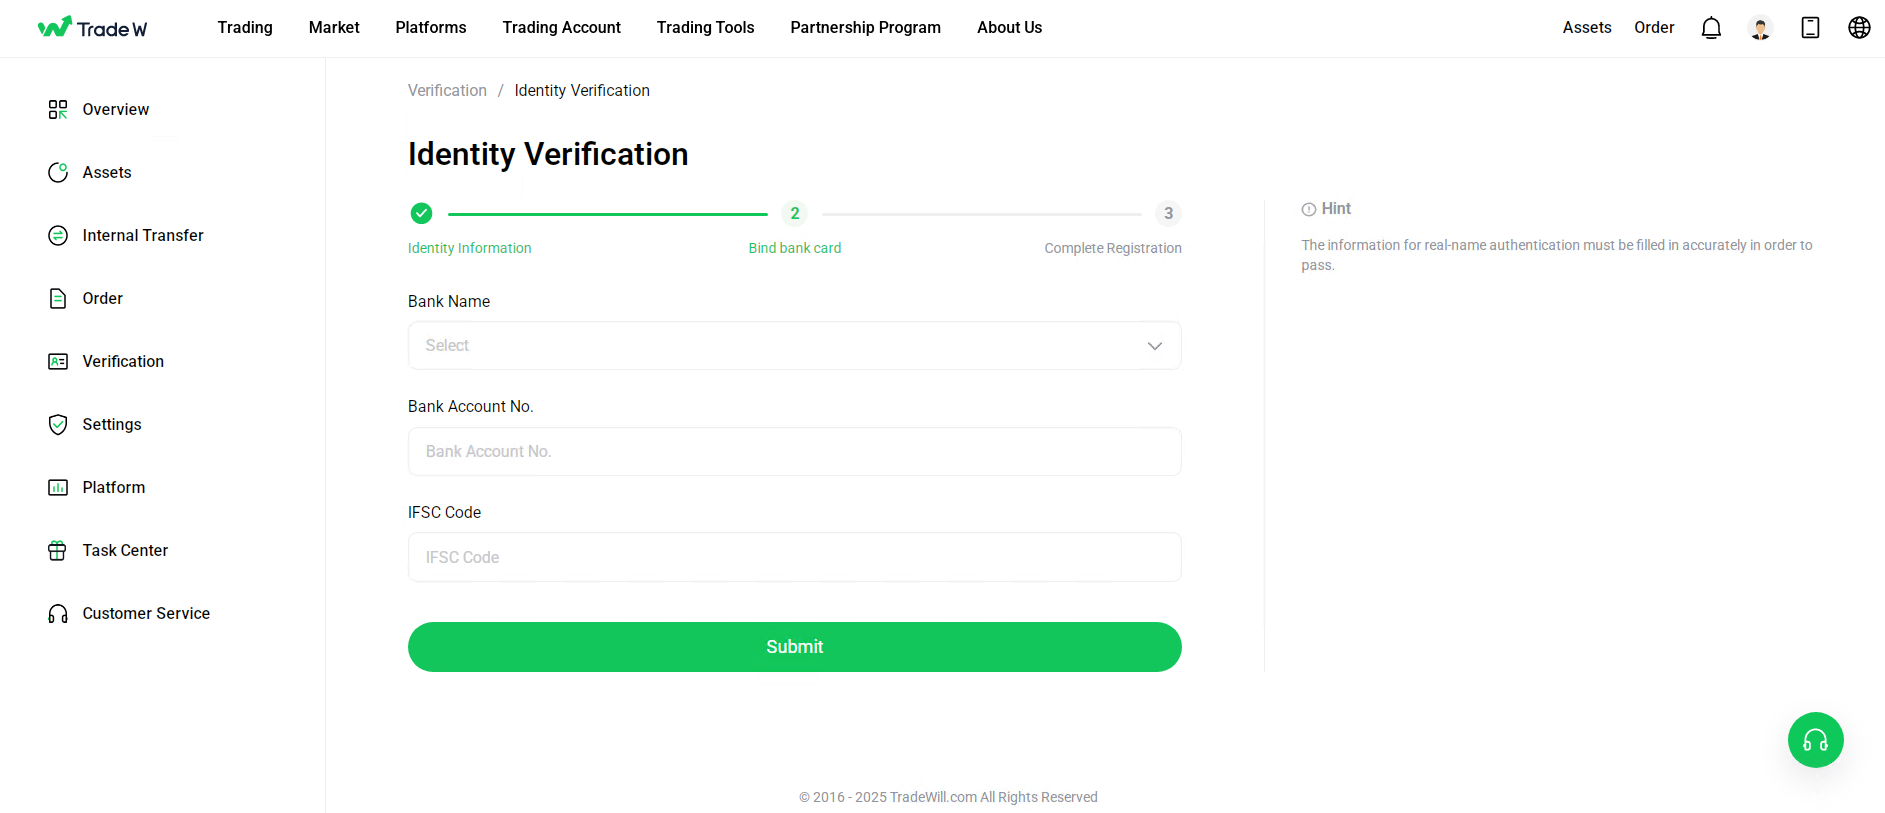Focus the Bank Account No. input field
The image size is (1885, 813).
click(x=794, y=451)
